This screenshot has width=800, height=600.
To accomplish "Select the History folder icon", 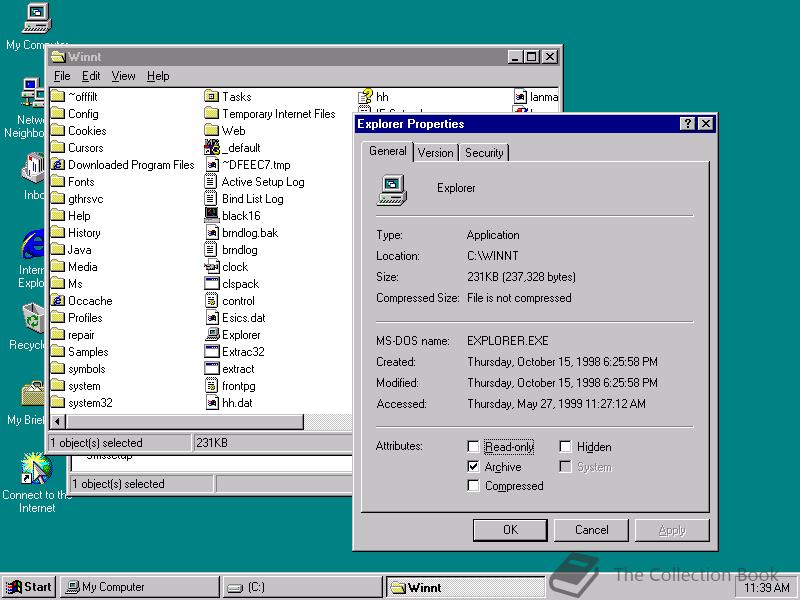I will [58, 233].
